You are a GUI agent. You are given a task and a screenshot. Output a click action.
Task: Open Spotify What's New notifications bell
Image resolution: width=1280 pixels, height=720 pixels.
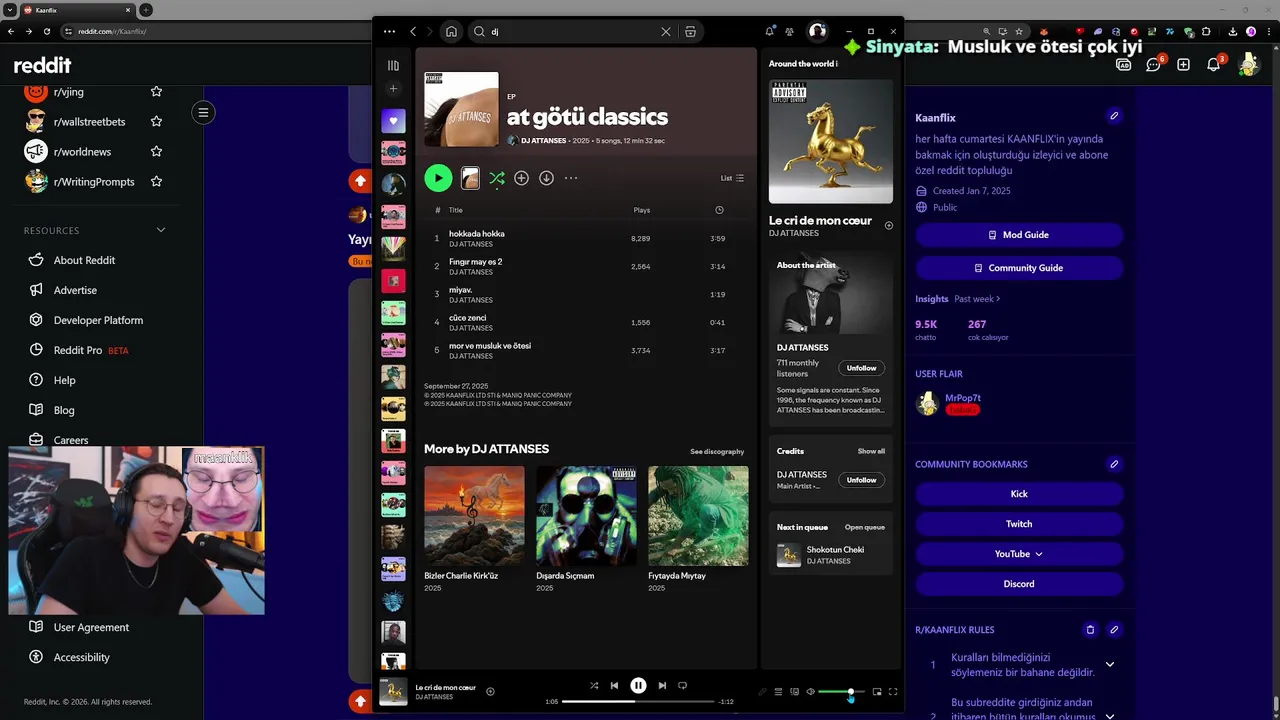click(x=769, y=32)
